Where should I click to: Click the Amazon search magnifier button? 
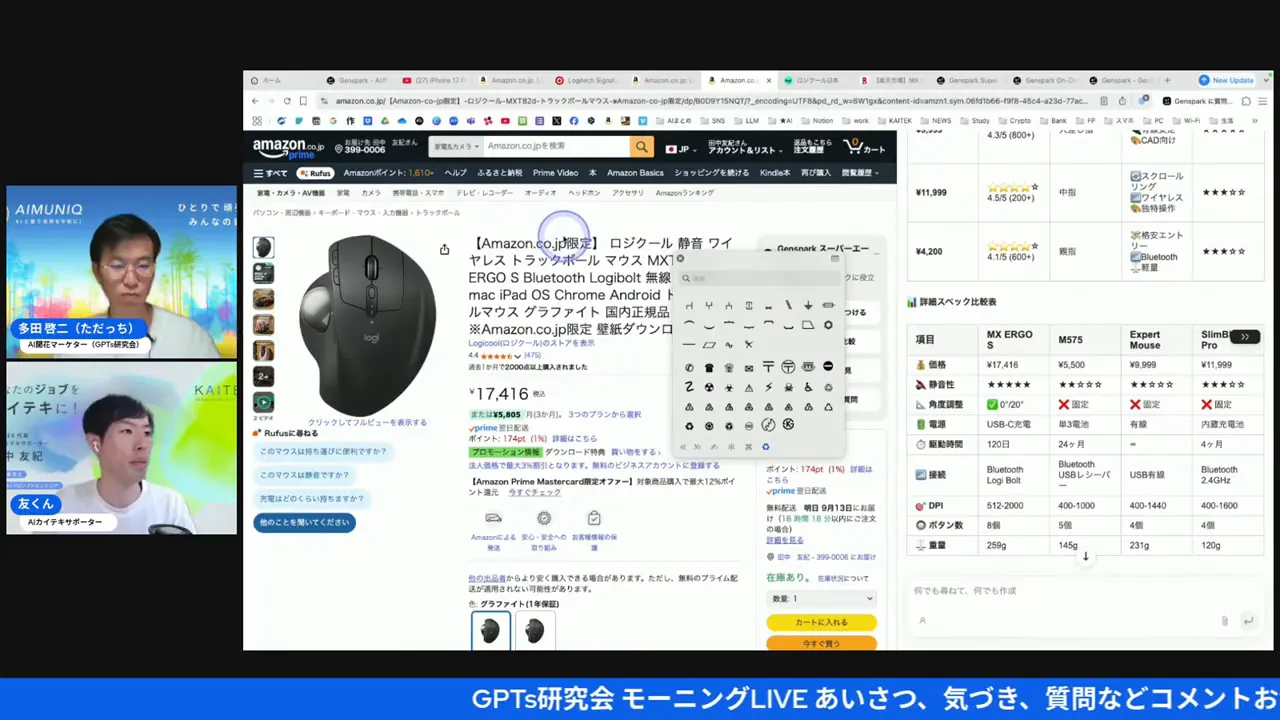pos(641,147)
